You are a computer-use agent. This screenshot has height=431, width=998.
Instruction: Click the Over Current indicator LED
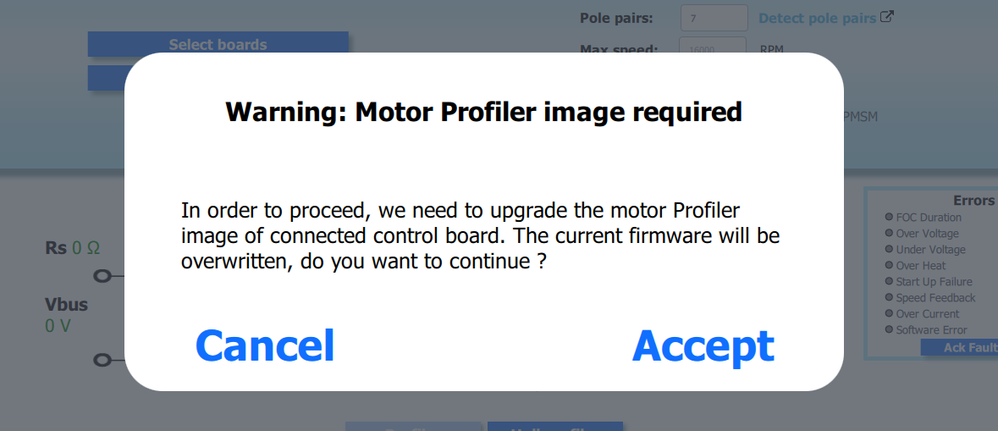tap(889, 313)
